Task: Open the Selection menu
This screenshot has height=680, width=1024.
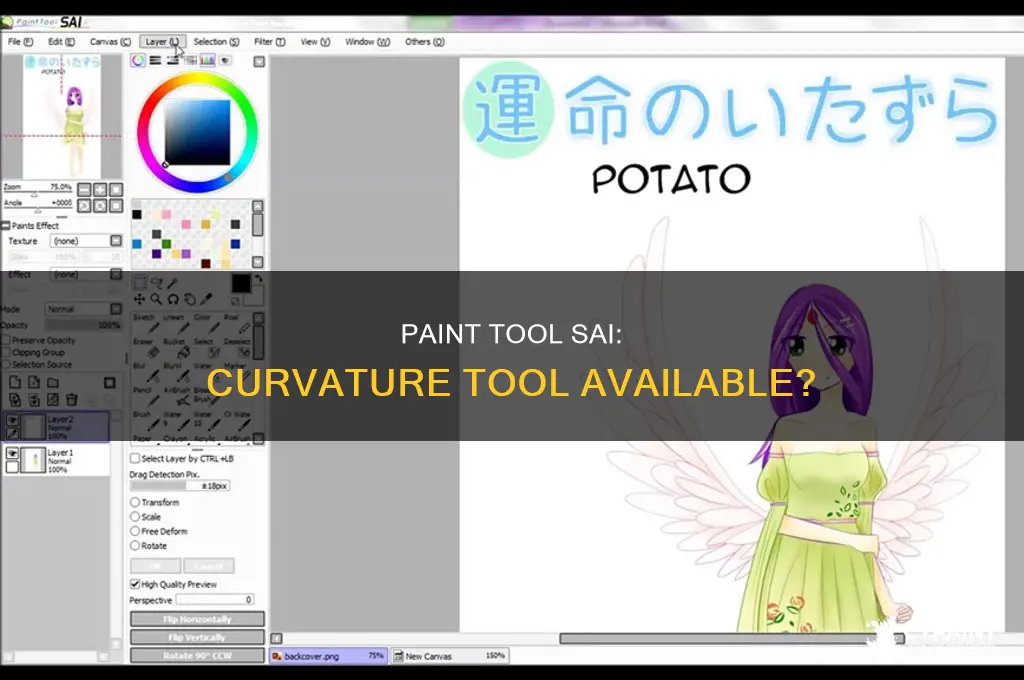Action: [216, 42]
